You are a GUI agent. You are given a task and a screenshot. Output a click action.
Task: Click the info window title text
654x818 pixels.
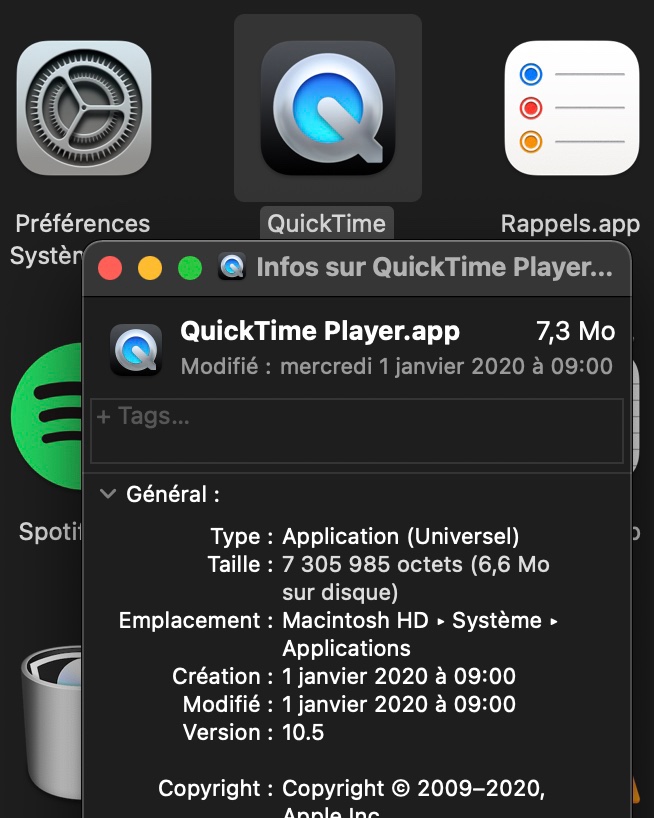point(434,268)
